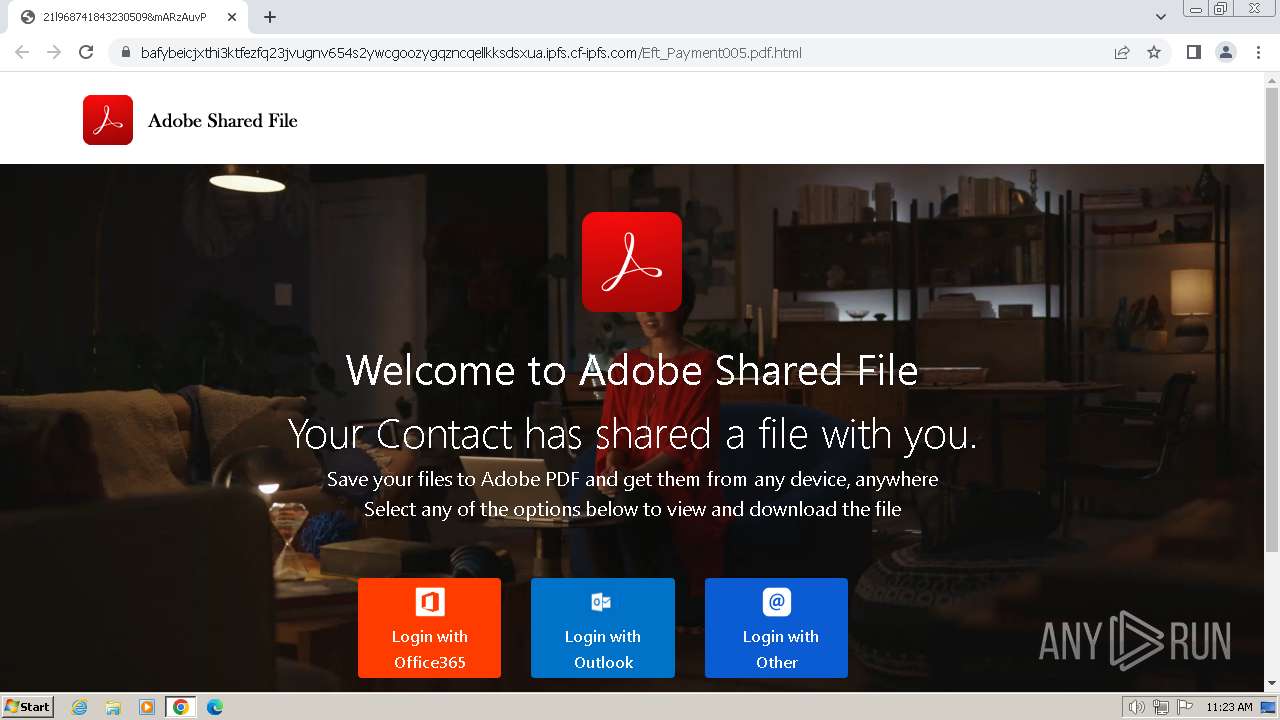1280x720 pixels.
Task: Toggle the browser side panel icon
Action: point(1193,52)
